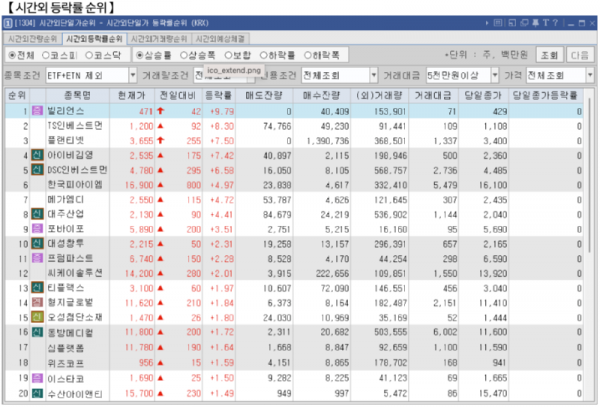Click the list menu icon in title bar
600x407 pixels.
(498, 23)
